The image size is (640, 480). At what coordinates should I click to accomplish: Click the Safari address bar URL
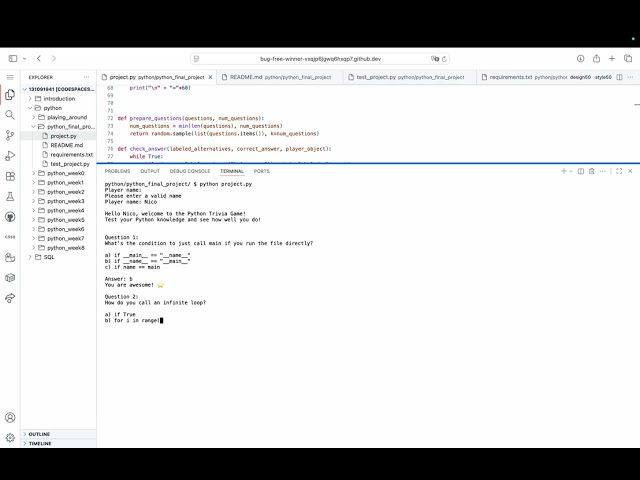pyautogui.click(x=320, y=59)
